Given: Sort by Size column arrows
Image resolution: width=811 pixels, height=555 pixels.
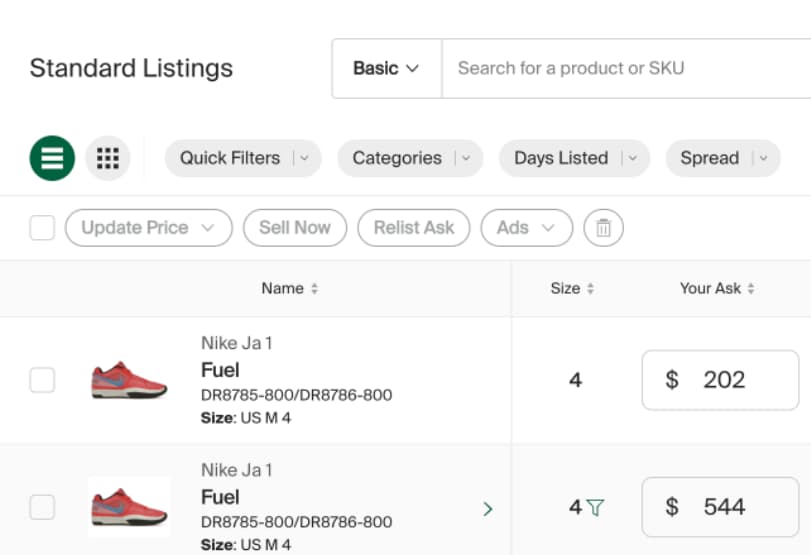Looking at the screenshot, I should pos(590,289).
